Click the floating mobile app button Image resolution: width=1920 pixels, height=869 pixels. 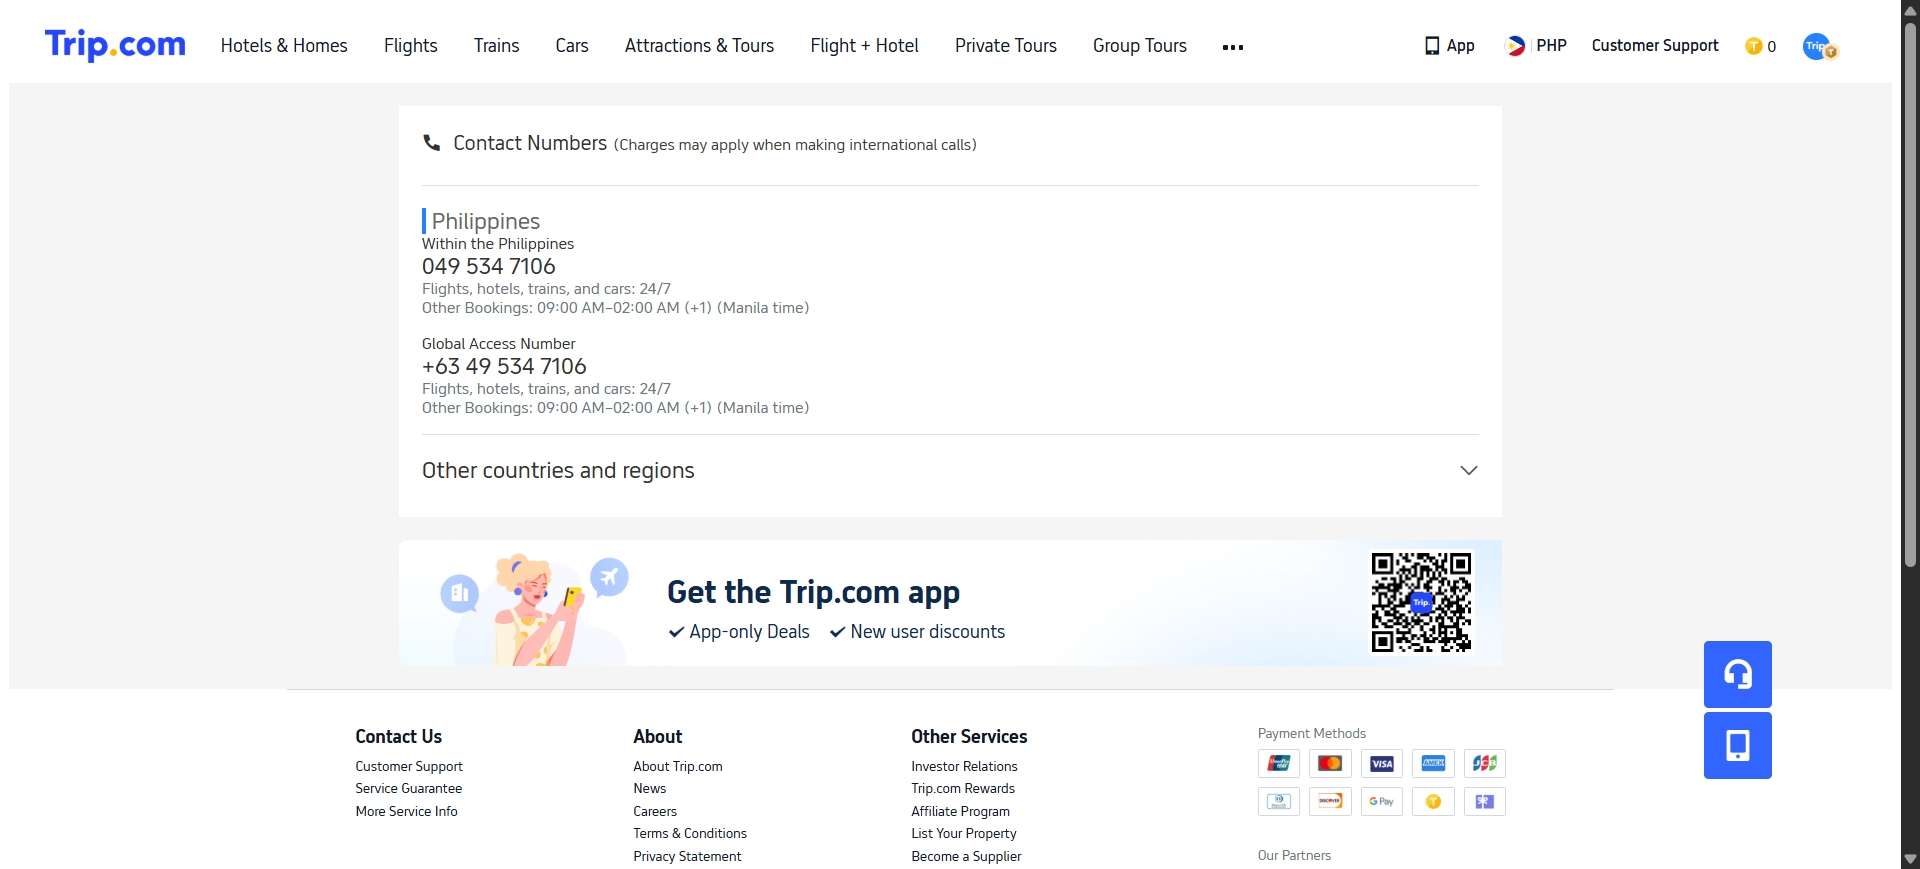[1737, 745]
